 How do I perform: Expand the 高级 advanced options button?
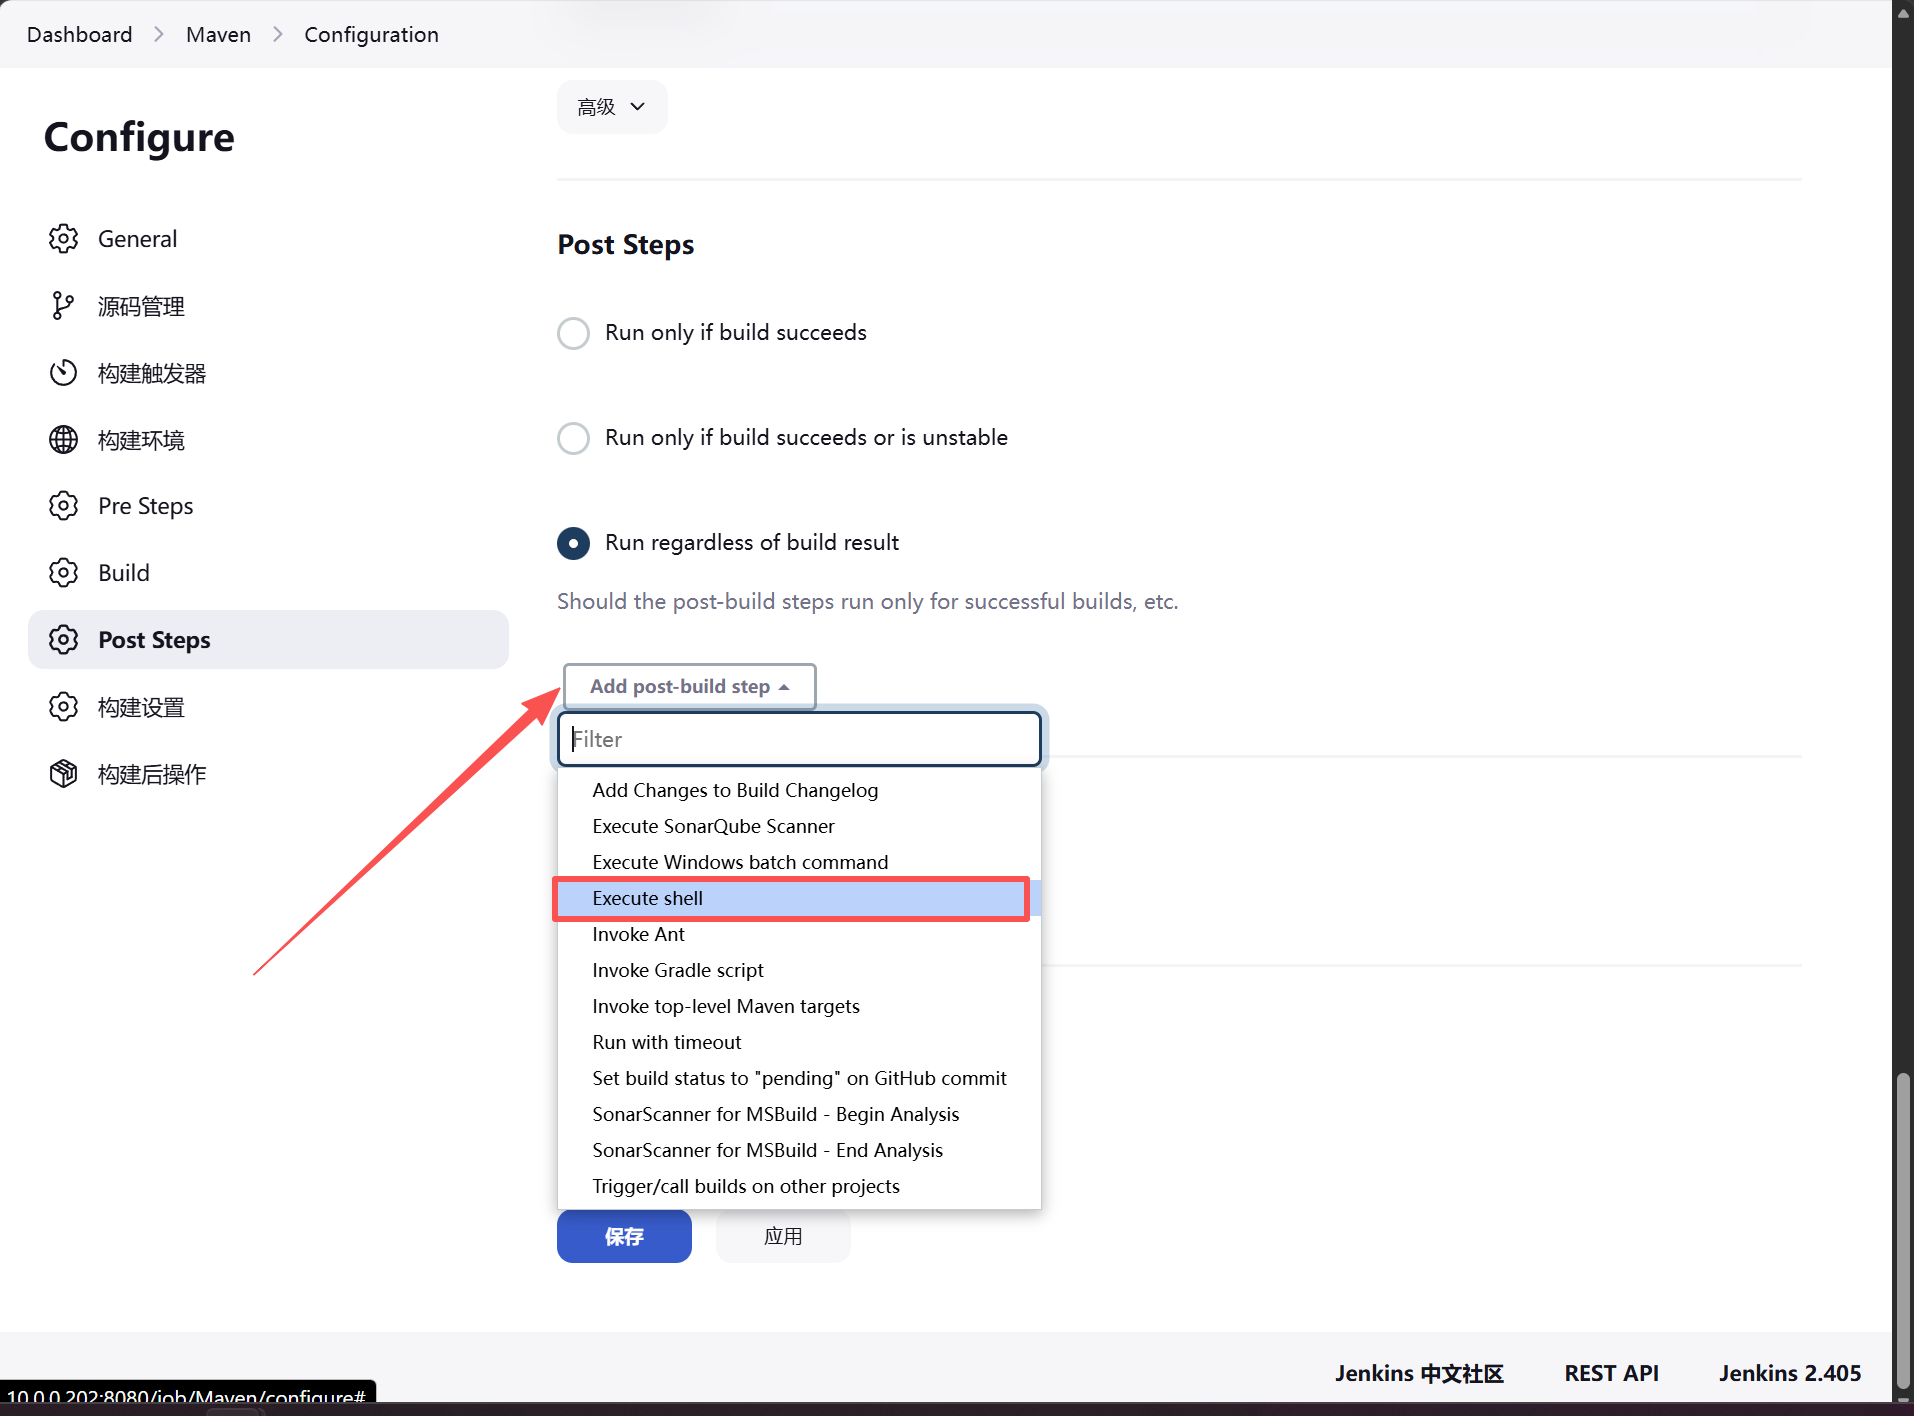point(611,107)
